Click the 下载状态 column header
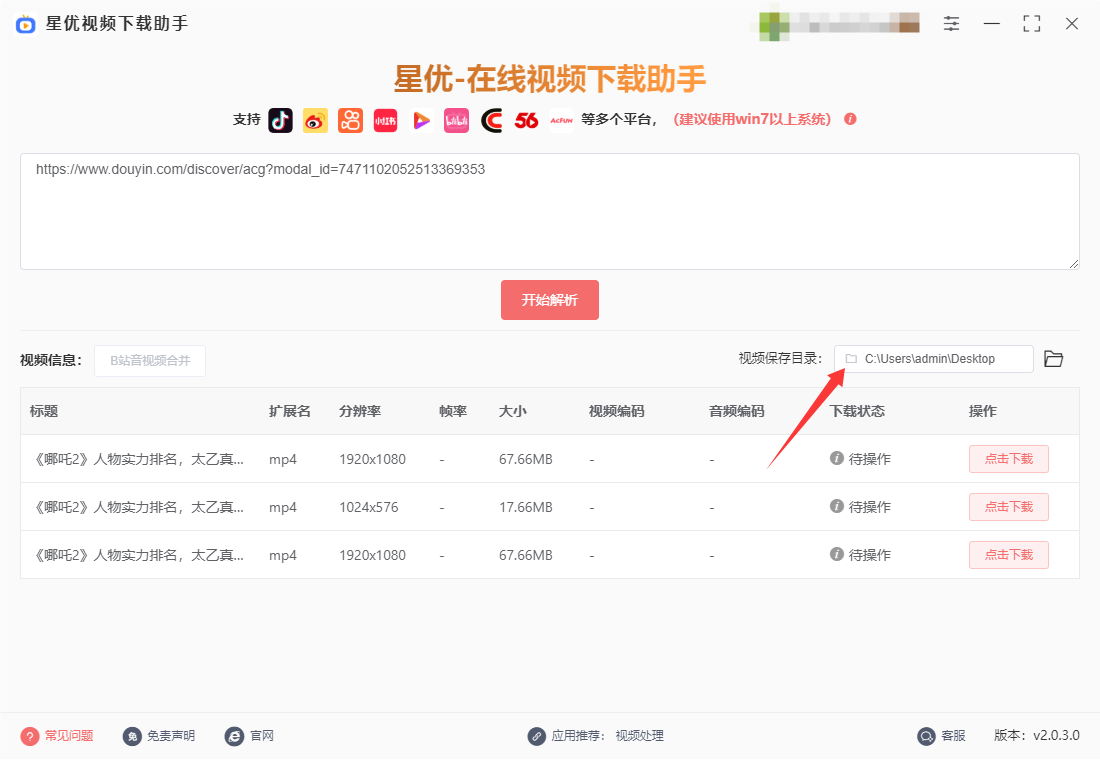Viewport: 1100px width, 760px height. (857, 411)
